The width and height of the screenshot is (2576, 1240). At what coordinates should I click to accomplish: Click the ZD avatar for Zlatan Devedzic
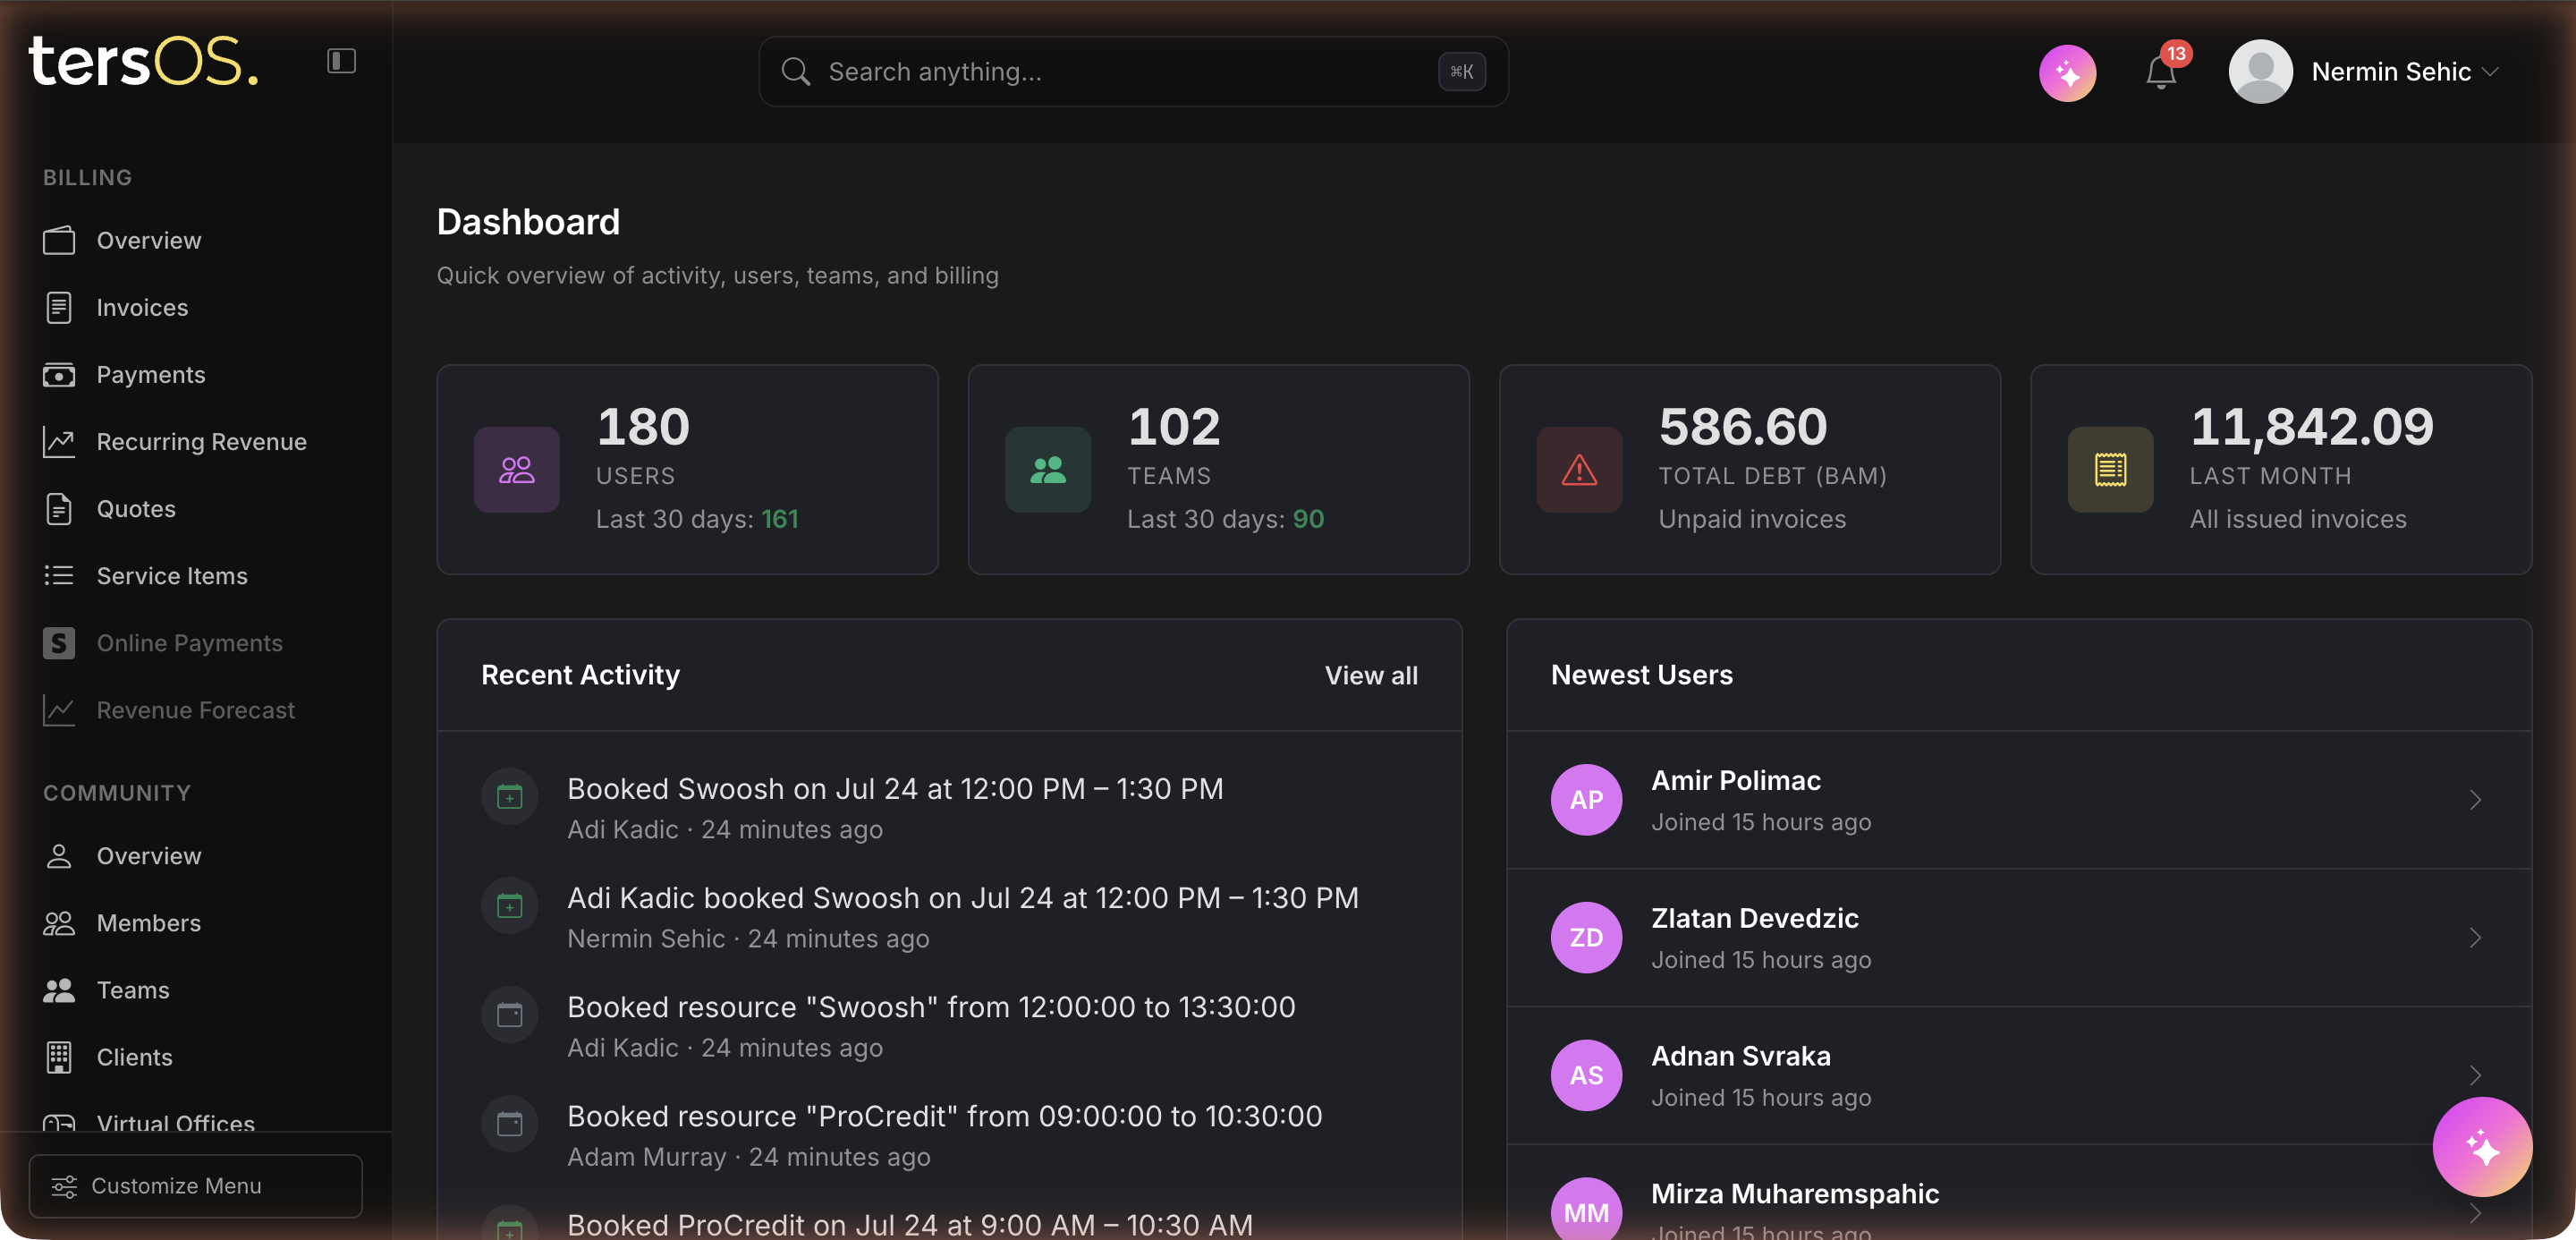(x=1586, y=937)
